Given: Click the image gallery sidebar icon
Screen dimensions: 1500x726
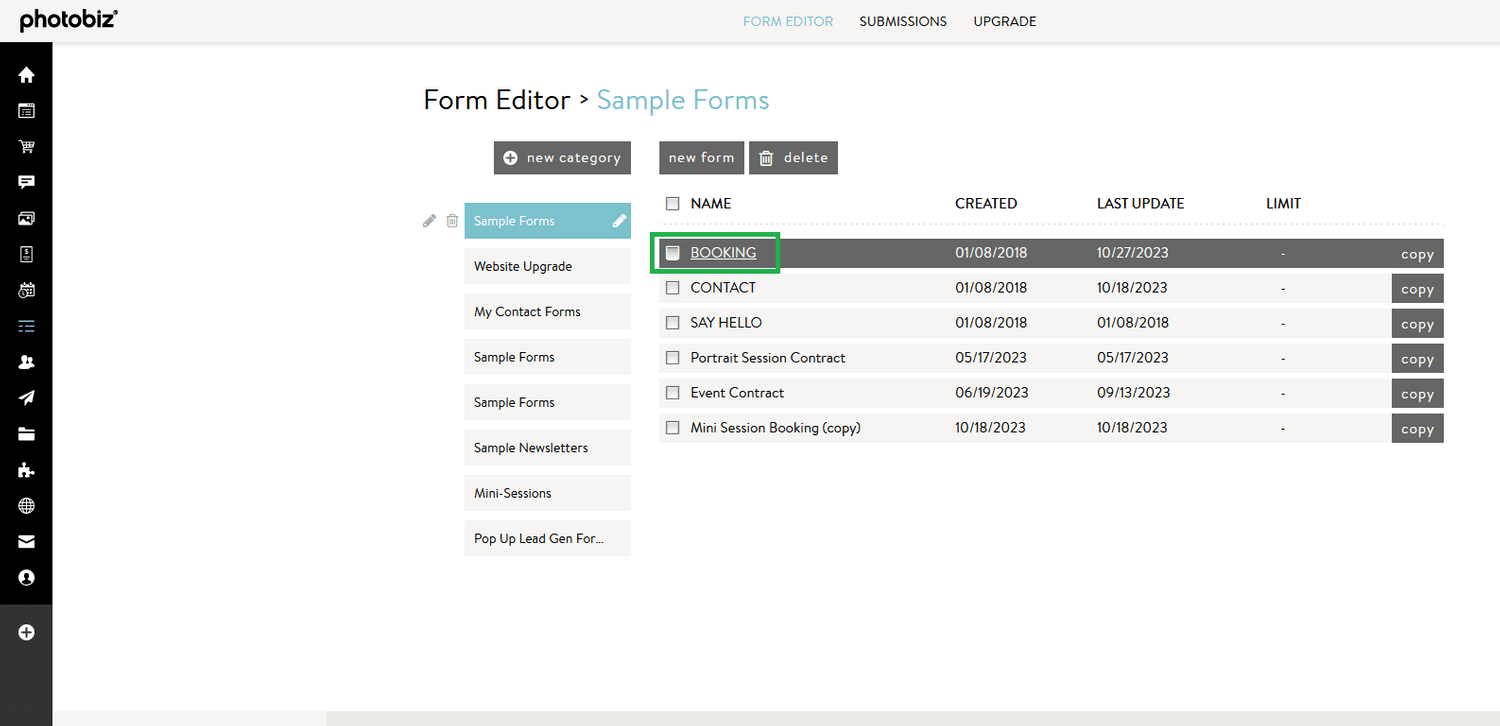Looking at the screenshot, I should 26,218.
